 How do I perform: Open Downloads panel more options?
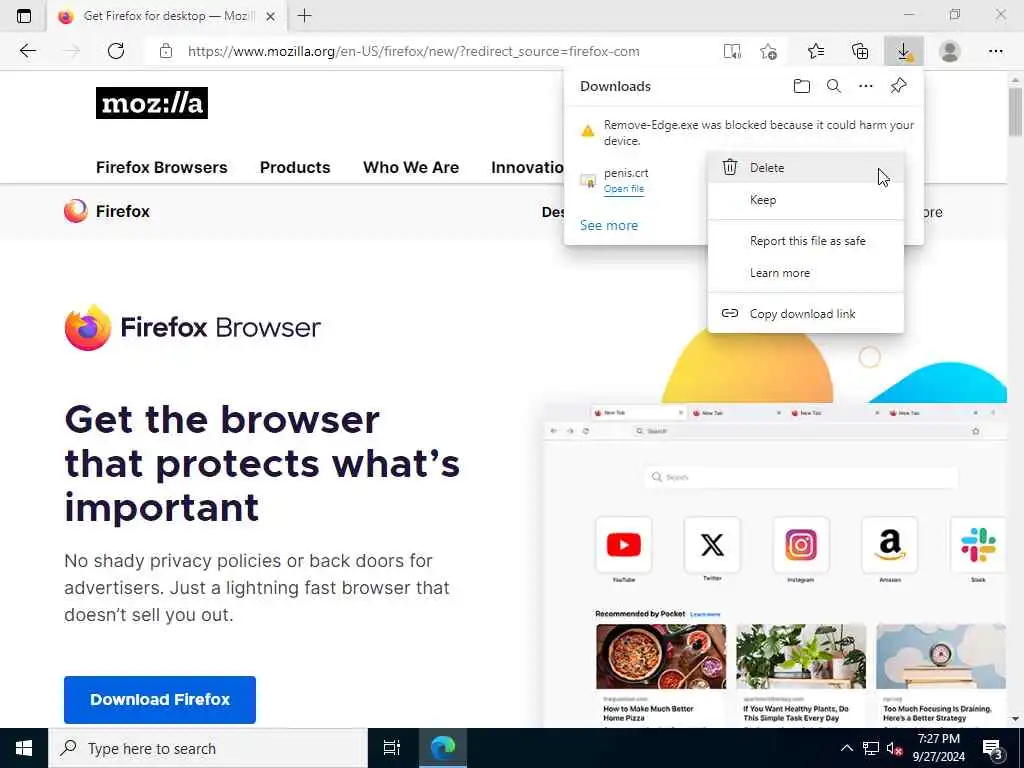click(x=866, y=86)
